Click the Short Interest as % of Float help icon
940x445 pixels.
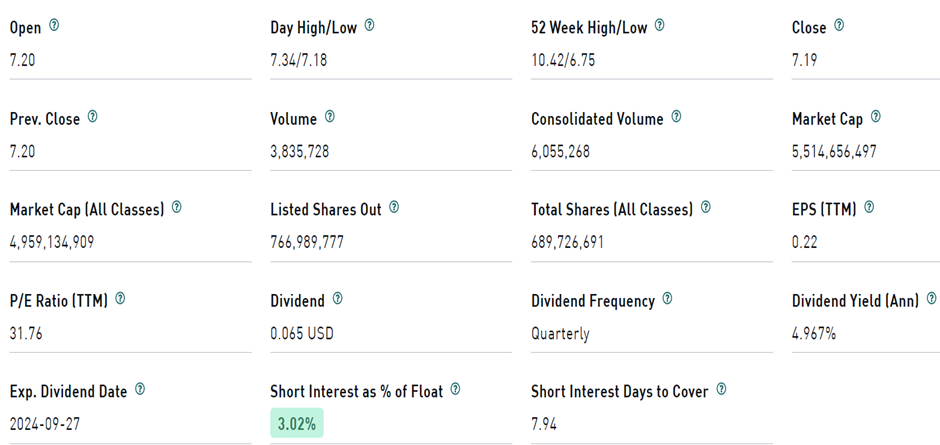click(x=454, y=390)
